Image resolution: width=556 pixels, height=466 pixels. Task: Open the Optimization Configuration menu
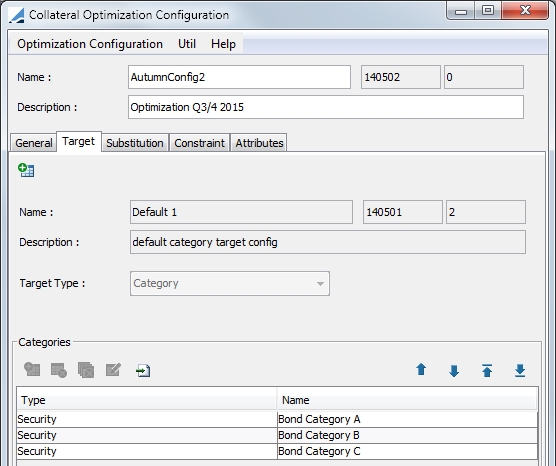tap(90, 44)
